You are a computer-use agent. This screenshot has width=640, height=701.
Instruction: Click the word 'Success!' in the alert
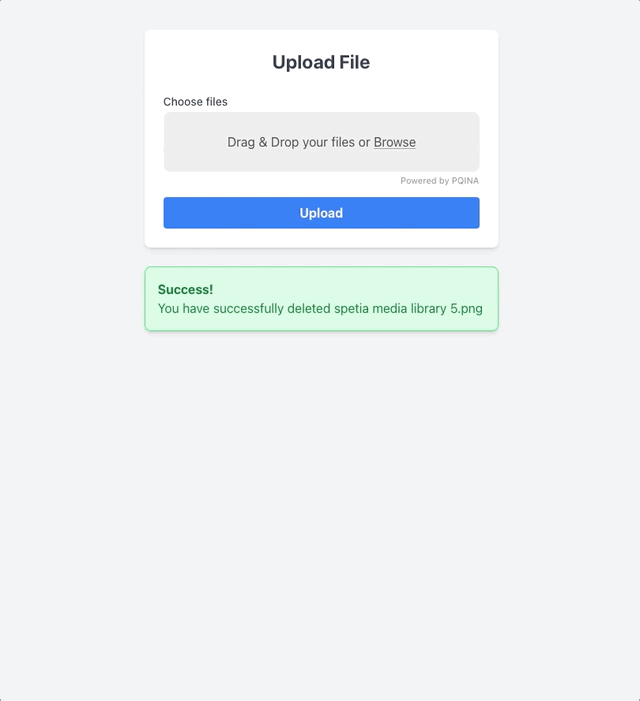pyautogui.click(x=186, y=290)
